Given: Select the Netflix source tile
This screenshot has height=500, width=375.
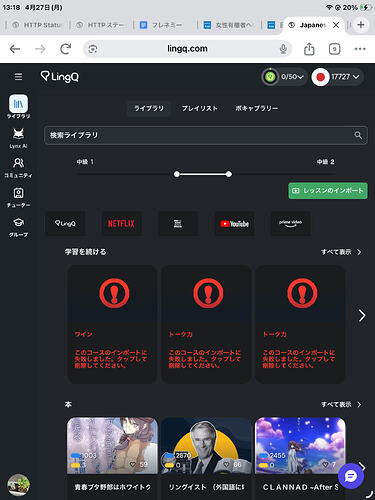Looking at the screenshot, I should (x=121, y=223).
